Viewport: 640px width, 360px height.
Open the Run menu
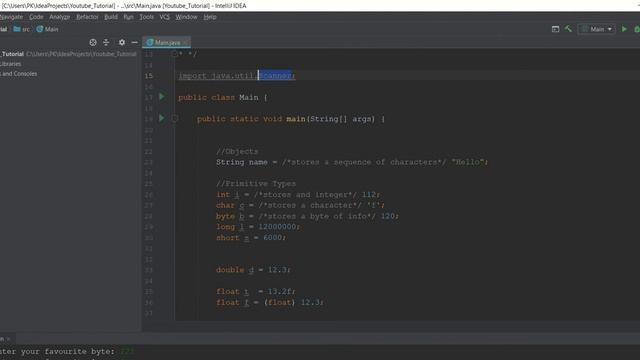(128, 17)
